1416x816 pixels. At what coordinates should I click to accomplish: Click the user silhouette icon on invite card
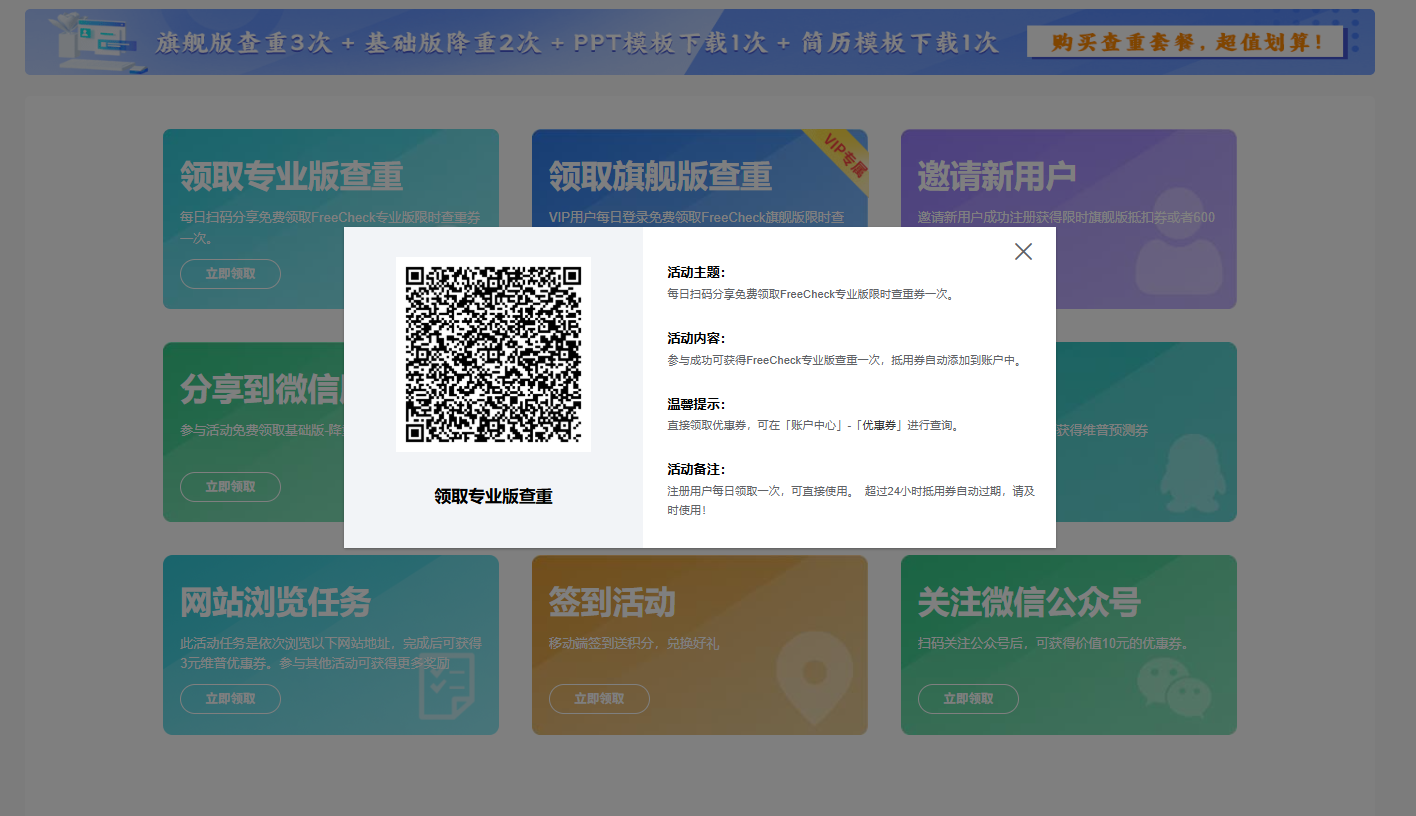click(1178, 240)
